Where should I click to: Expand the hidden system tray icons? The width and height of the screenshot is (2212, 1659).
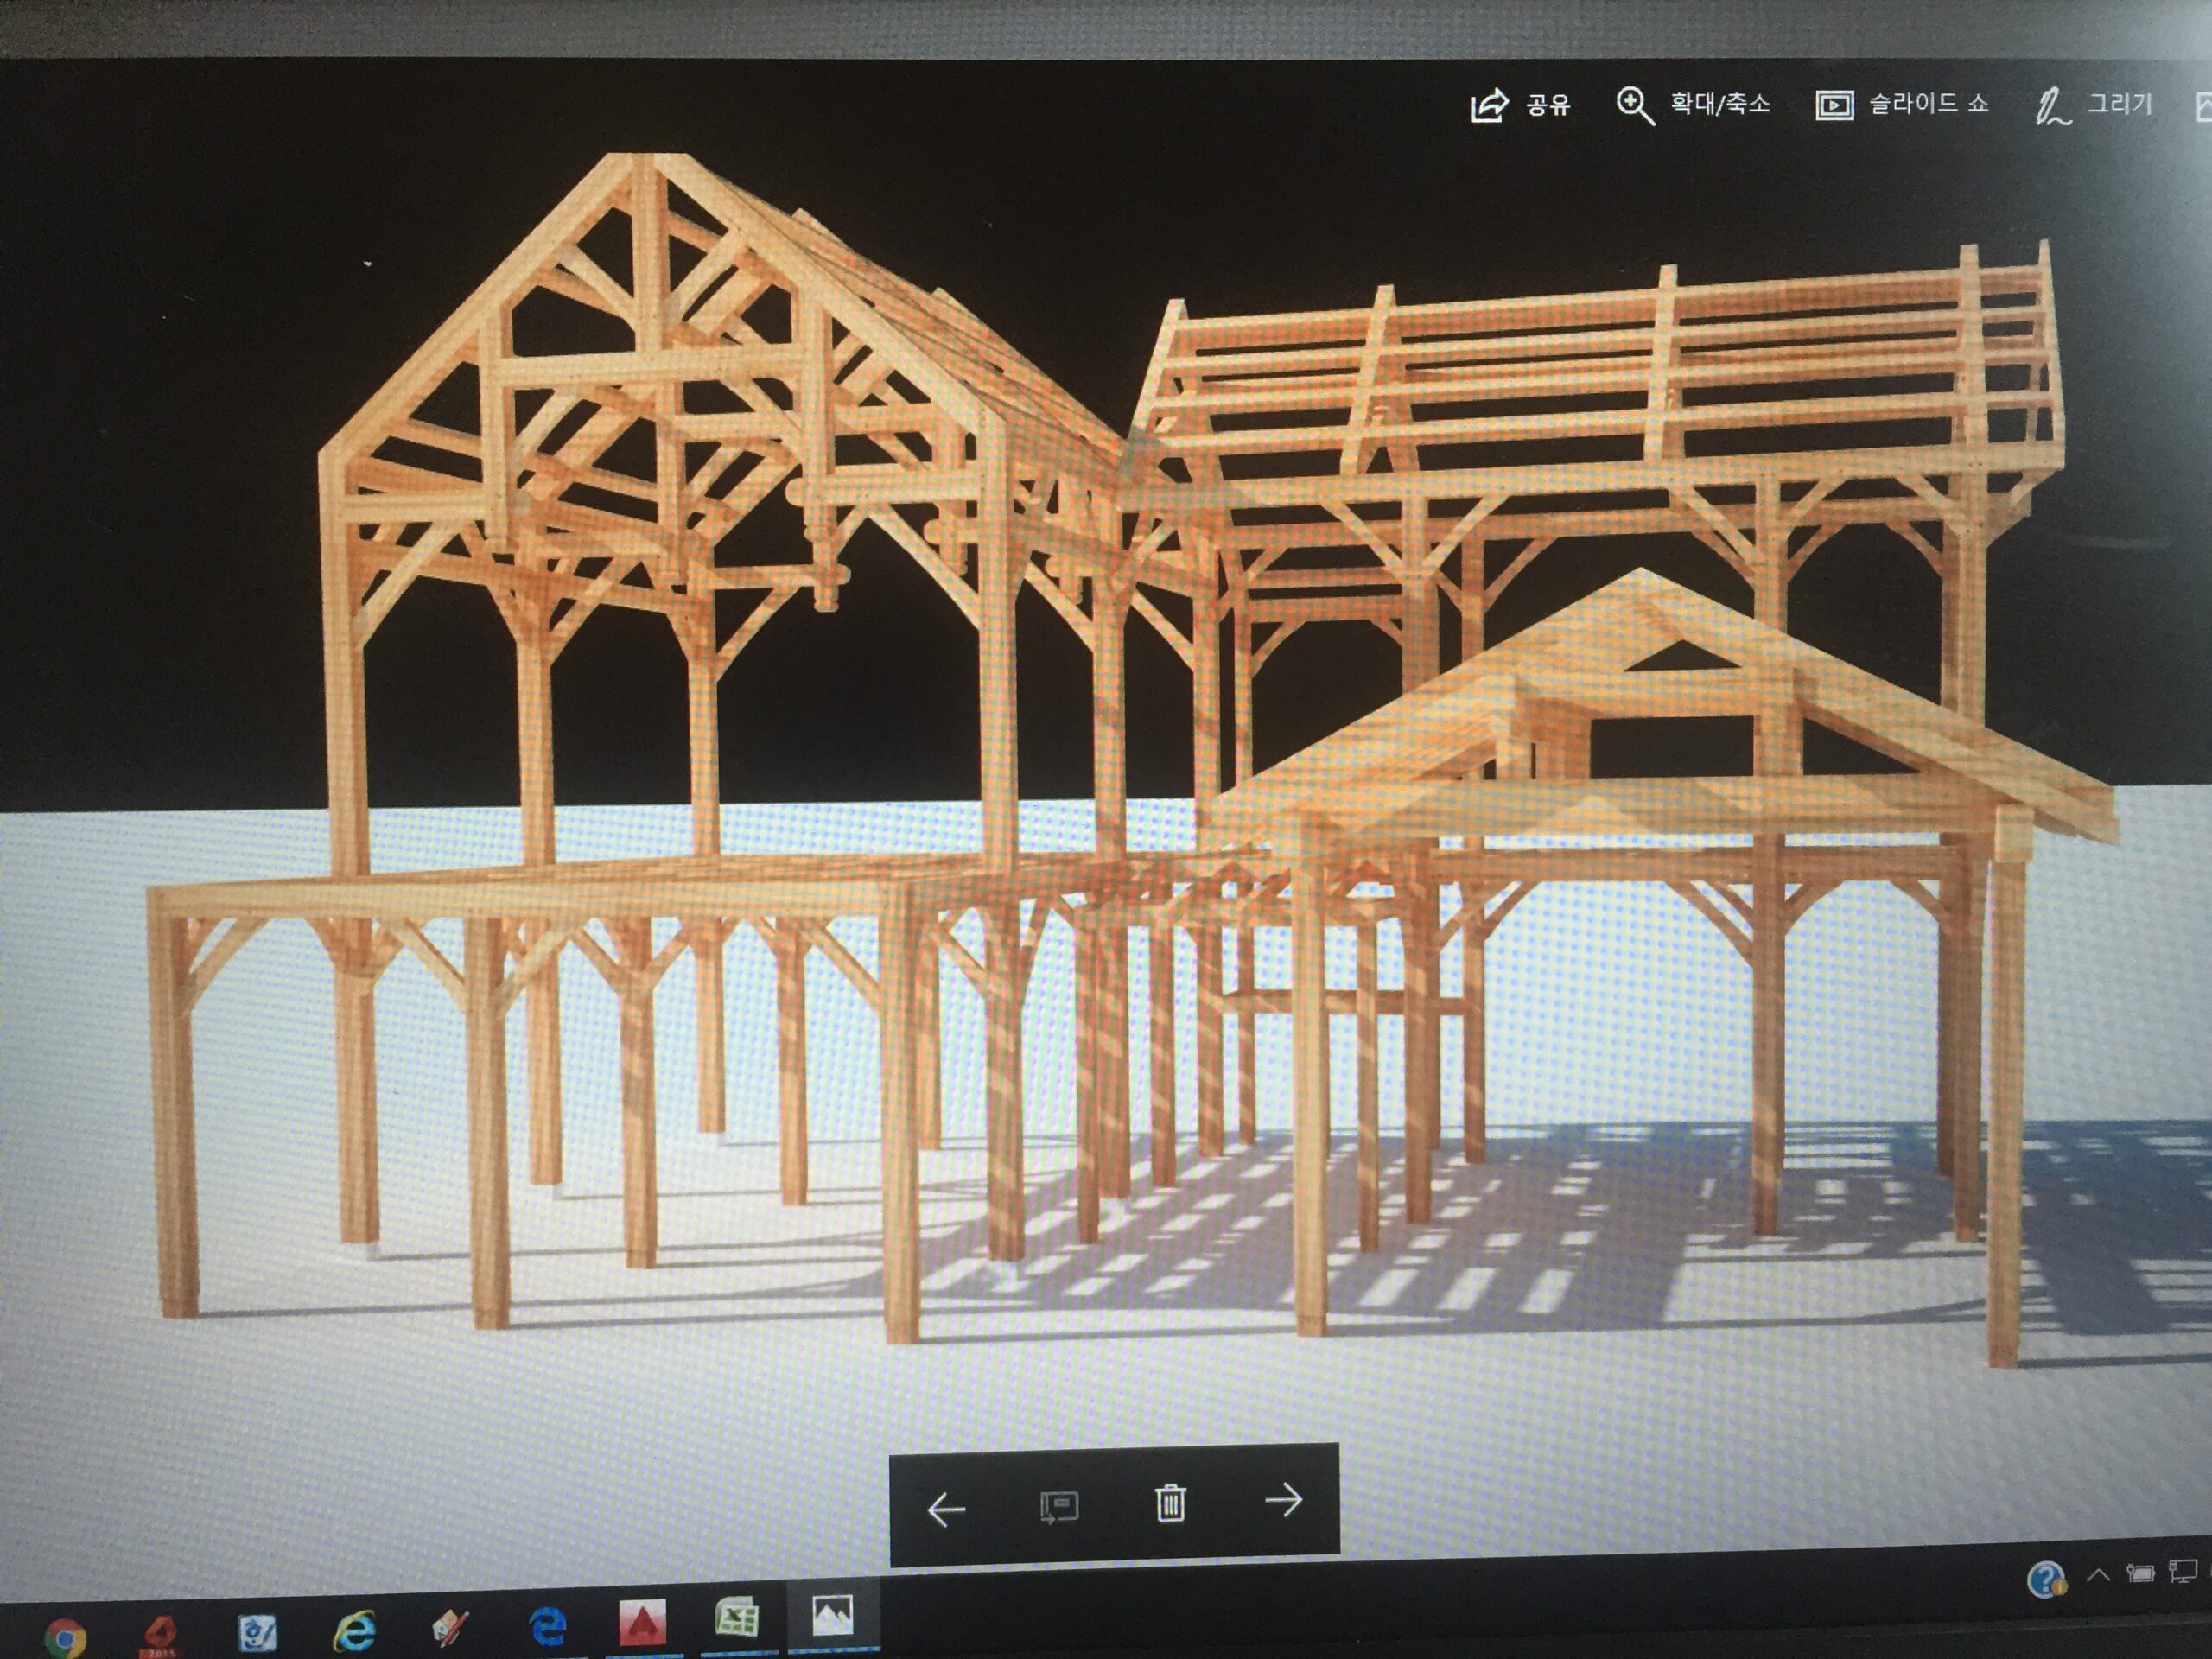coord(2099,1576)
